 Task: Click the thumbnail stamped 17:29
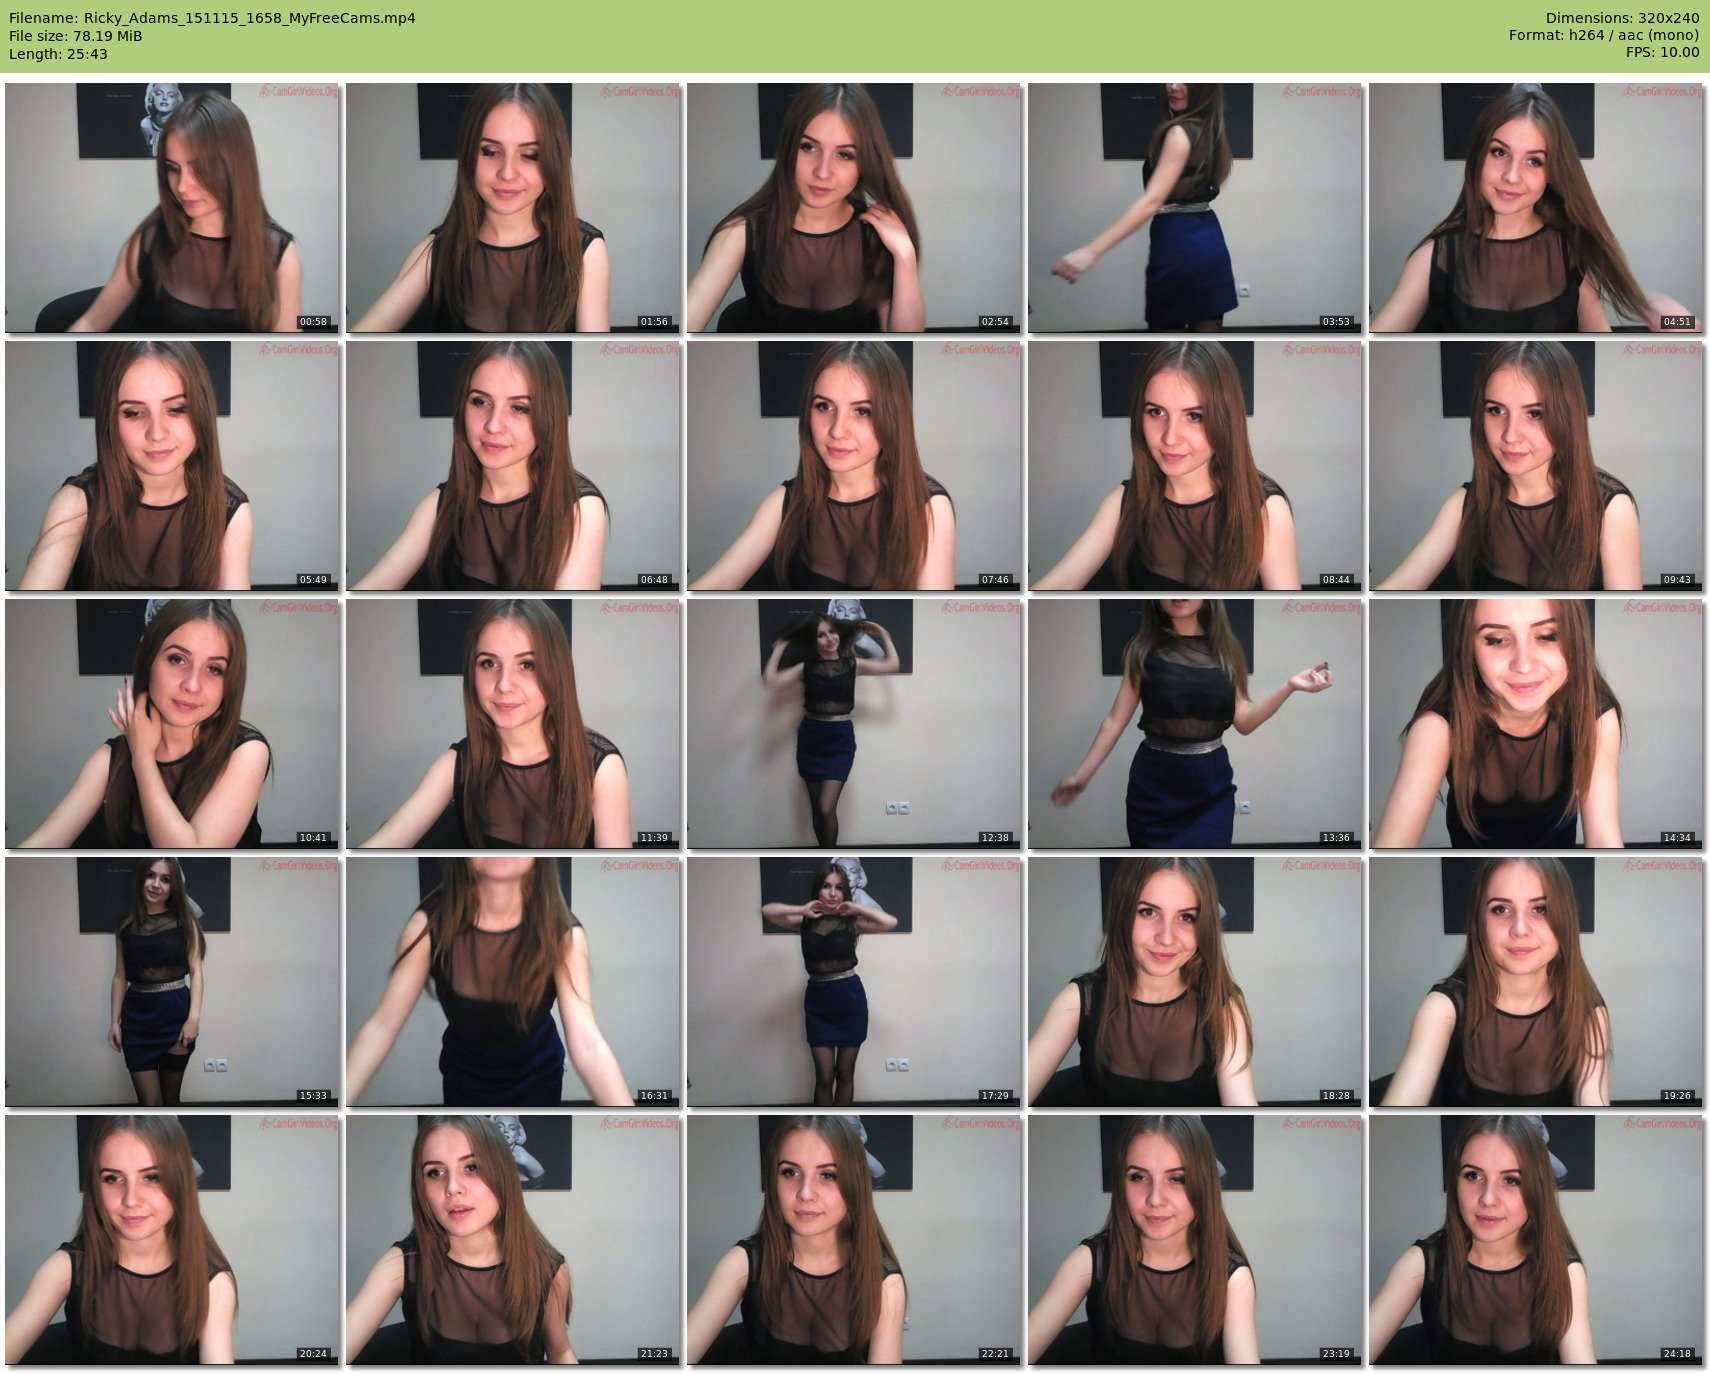pyautogui.click(x=854, y=981)
